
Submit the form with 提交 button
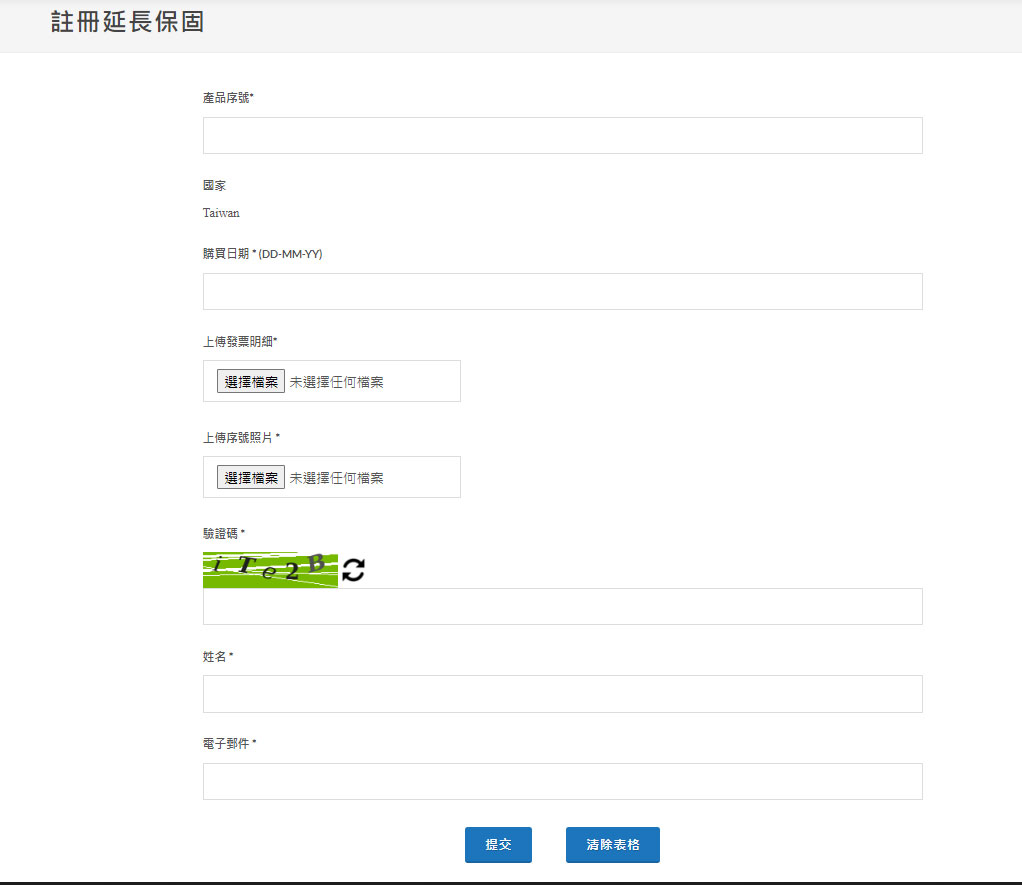pyautogui.click(x=498, y=845)
